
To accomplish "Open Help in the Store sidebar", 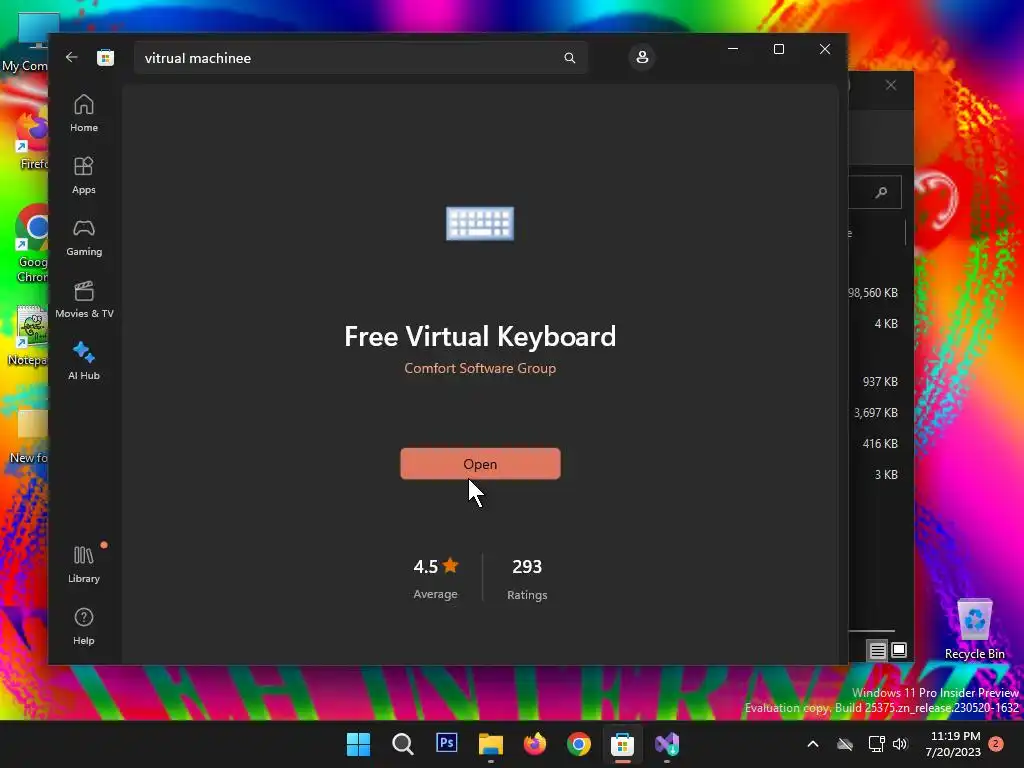I will tap(84, 626).
